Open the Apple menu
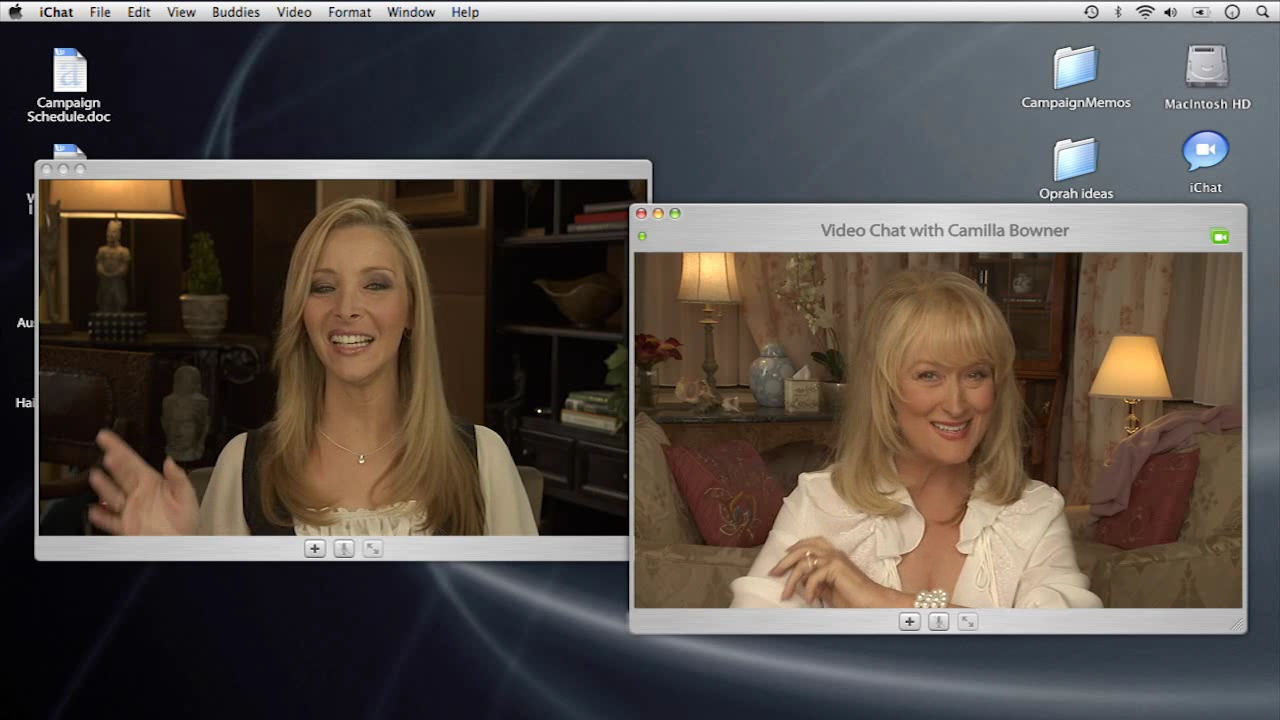 [x=15, y=12]
